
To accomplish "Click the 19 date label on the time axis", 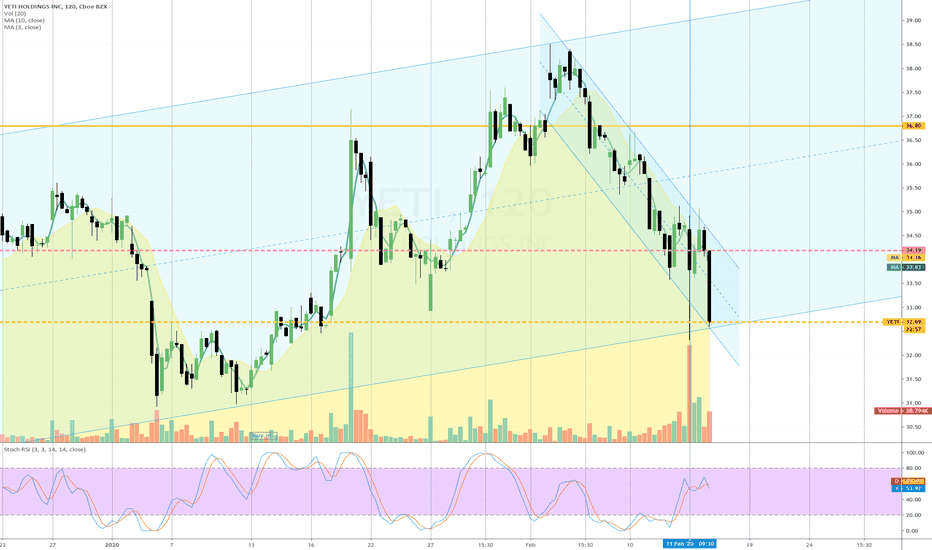I will click(x=750, y=544).
